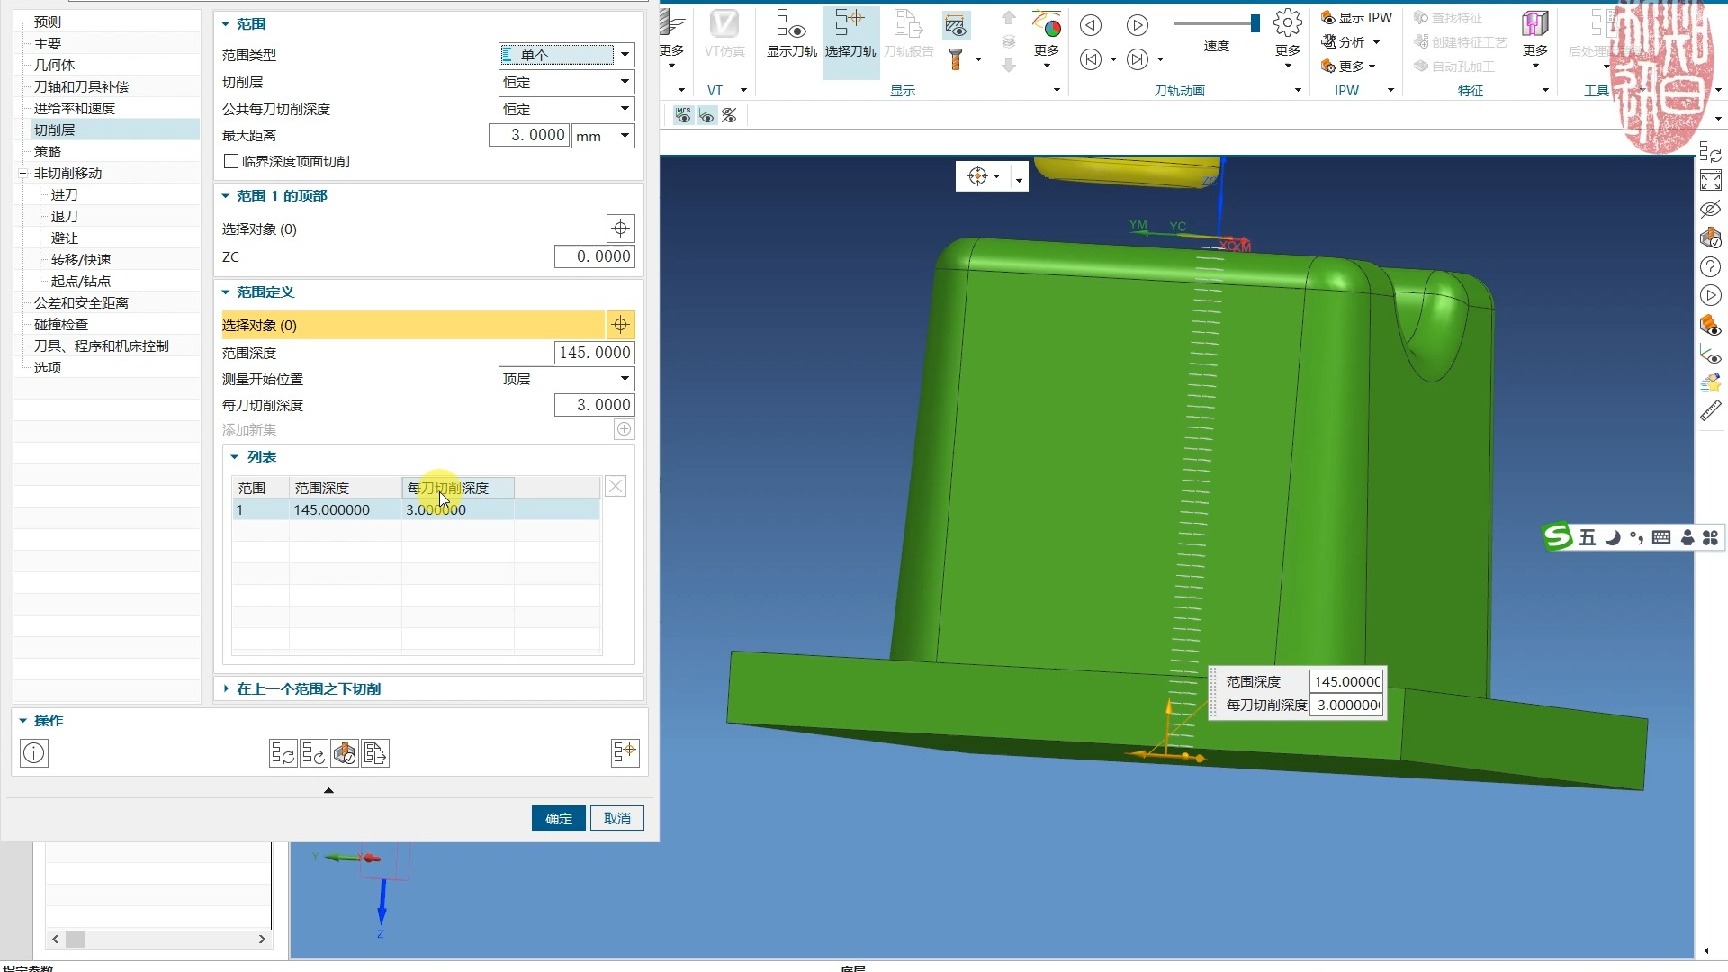Toggle the 临界深度顶面切削 checkbox
The width and height of the screenshot is (1728, 972).
[231, 161]
